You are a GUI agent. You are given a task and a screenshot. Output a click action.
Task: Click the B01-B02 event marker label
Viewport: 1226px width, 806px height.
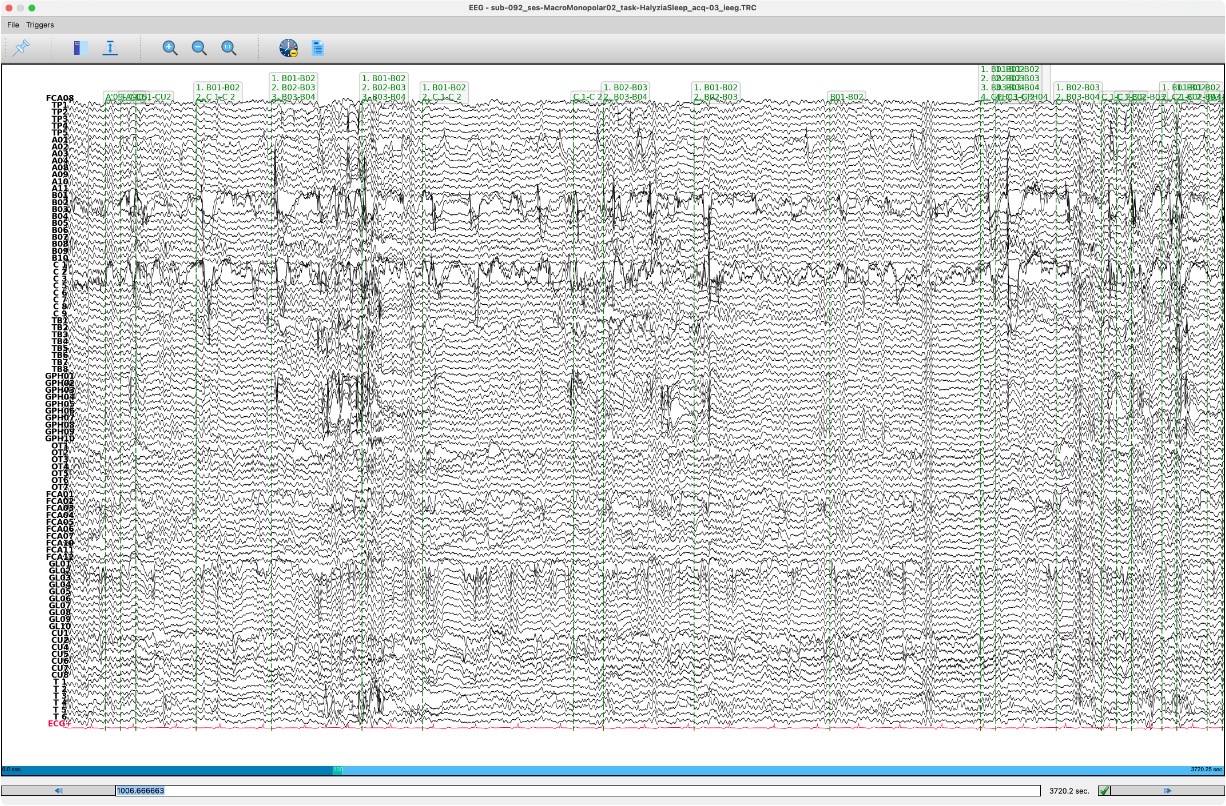846,97
